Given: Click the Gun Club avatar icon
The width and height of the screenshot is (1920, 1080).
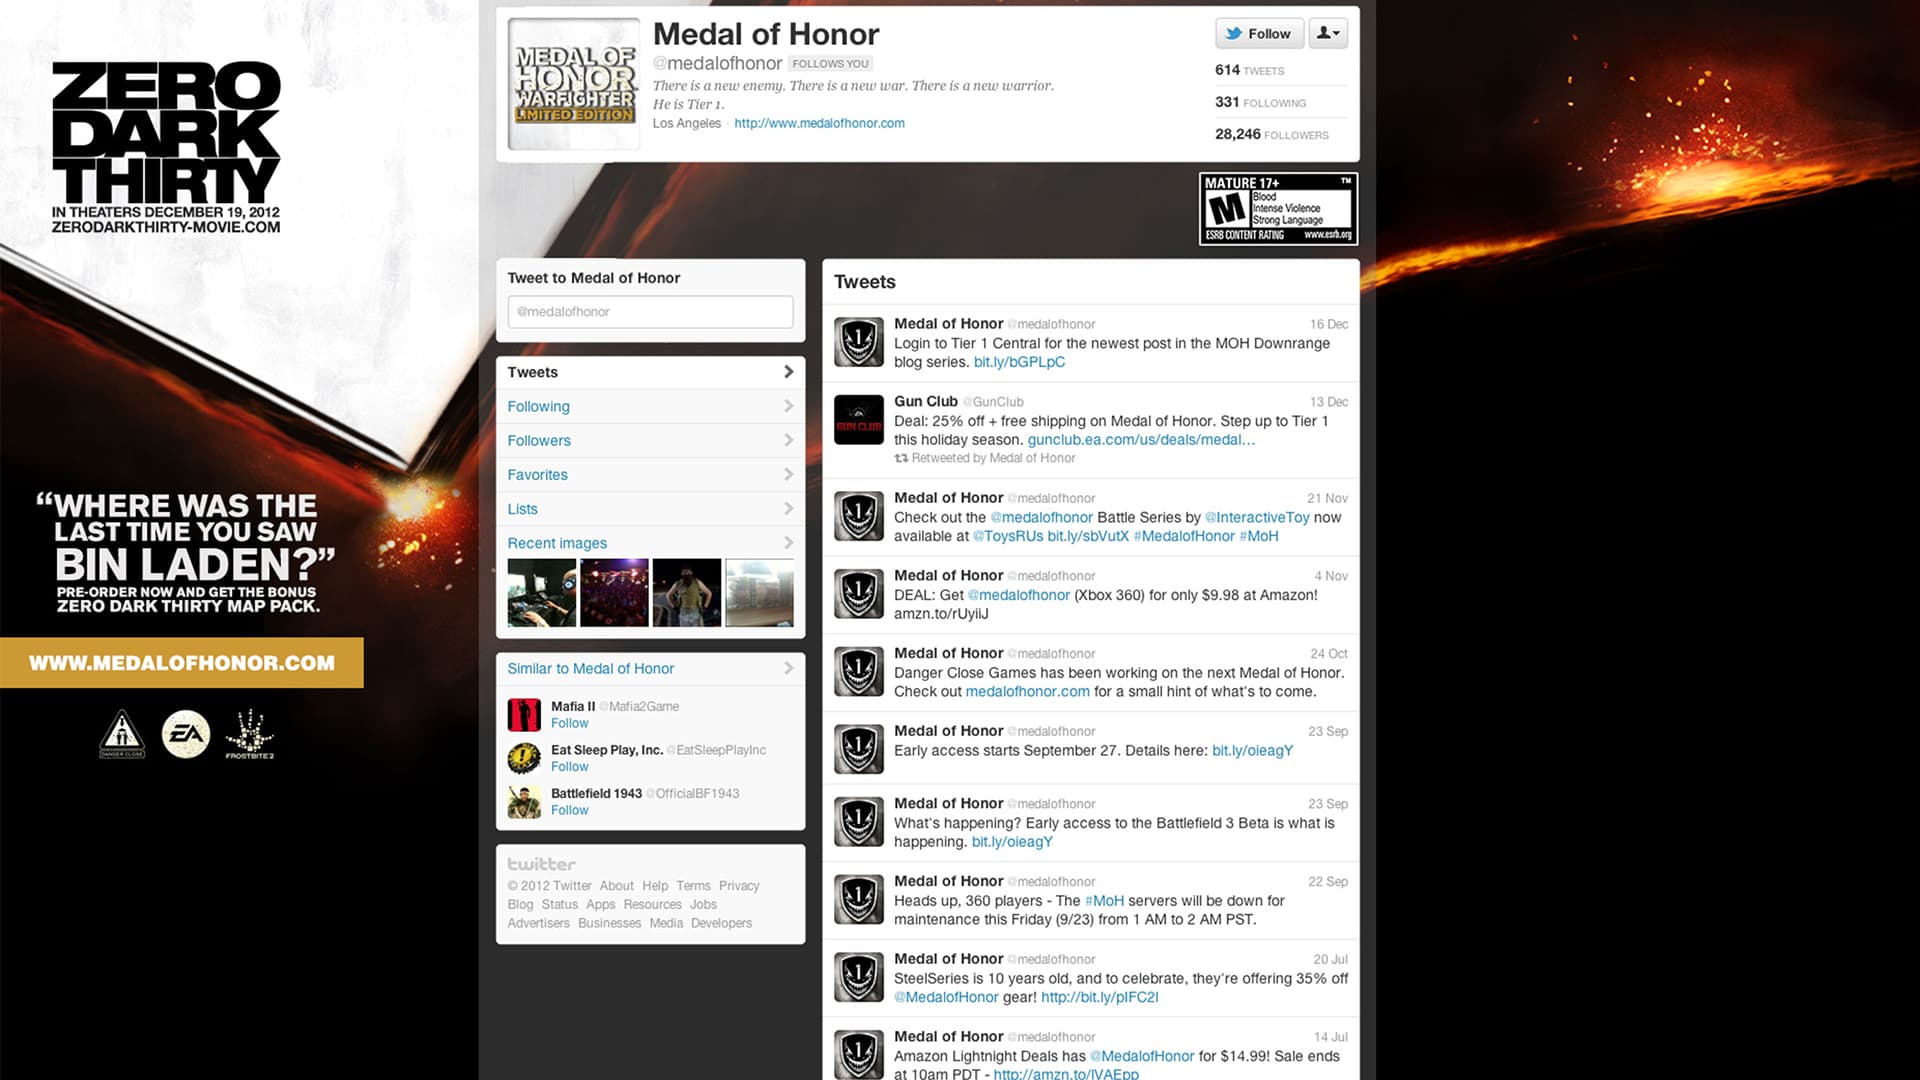Looking at the screenshot, I should [859, 420].
